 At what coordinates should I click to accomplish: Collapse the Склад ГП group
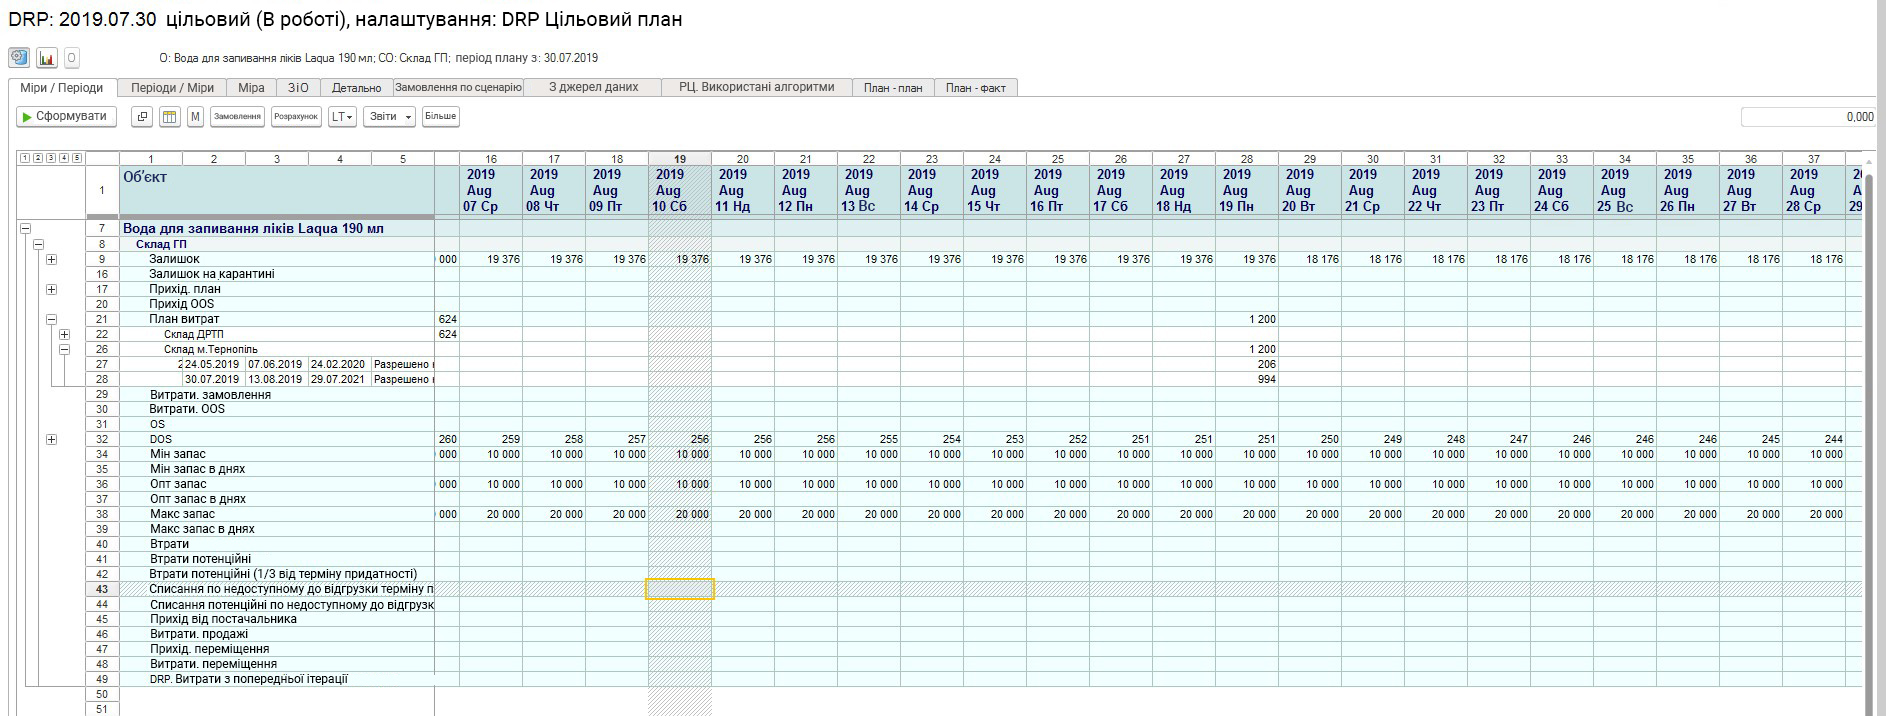tap(39, 244)
